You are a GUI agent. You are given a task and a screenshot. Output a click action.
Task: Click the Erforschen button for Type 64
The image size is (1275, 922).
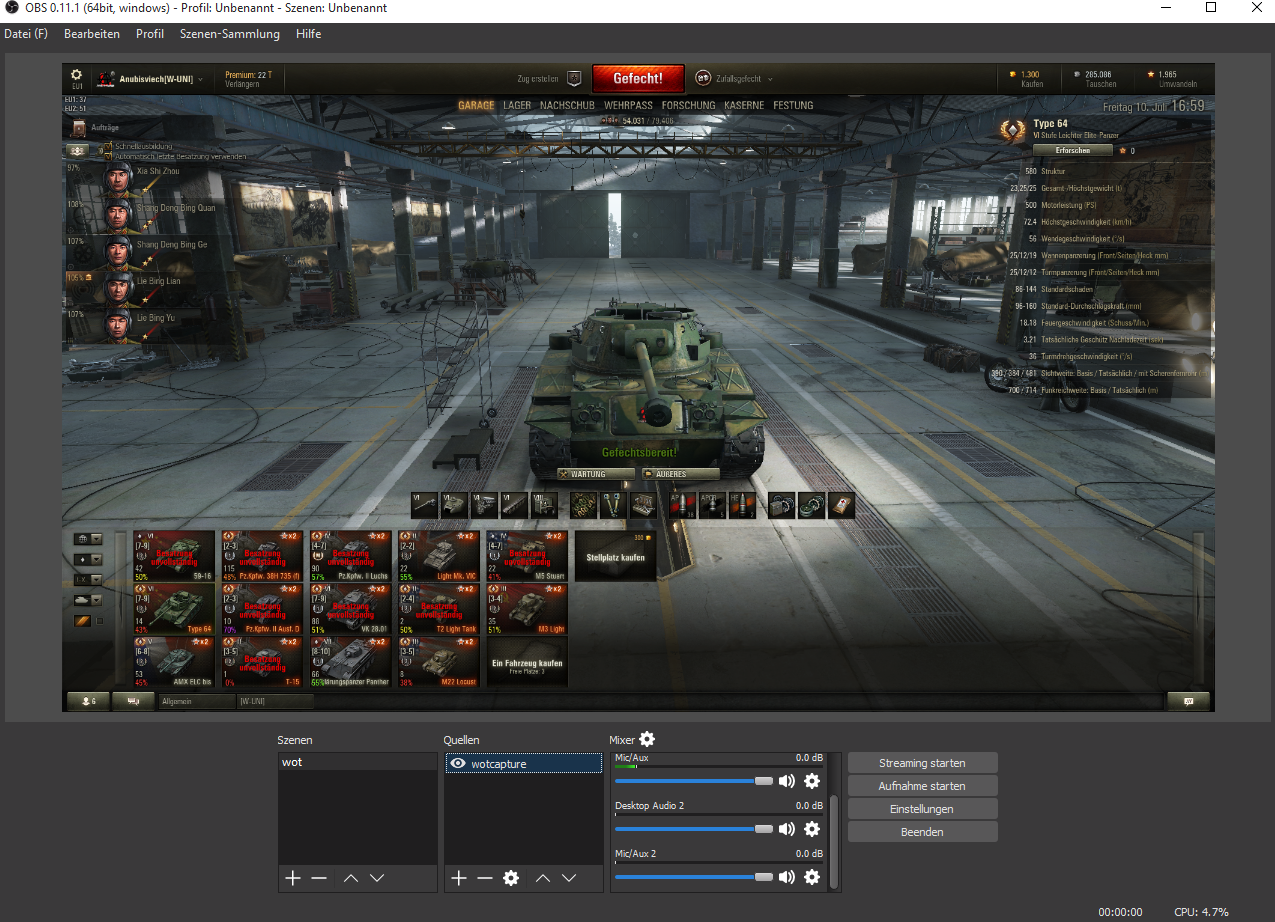coord(1072,151)
